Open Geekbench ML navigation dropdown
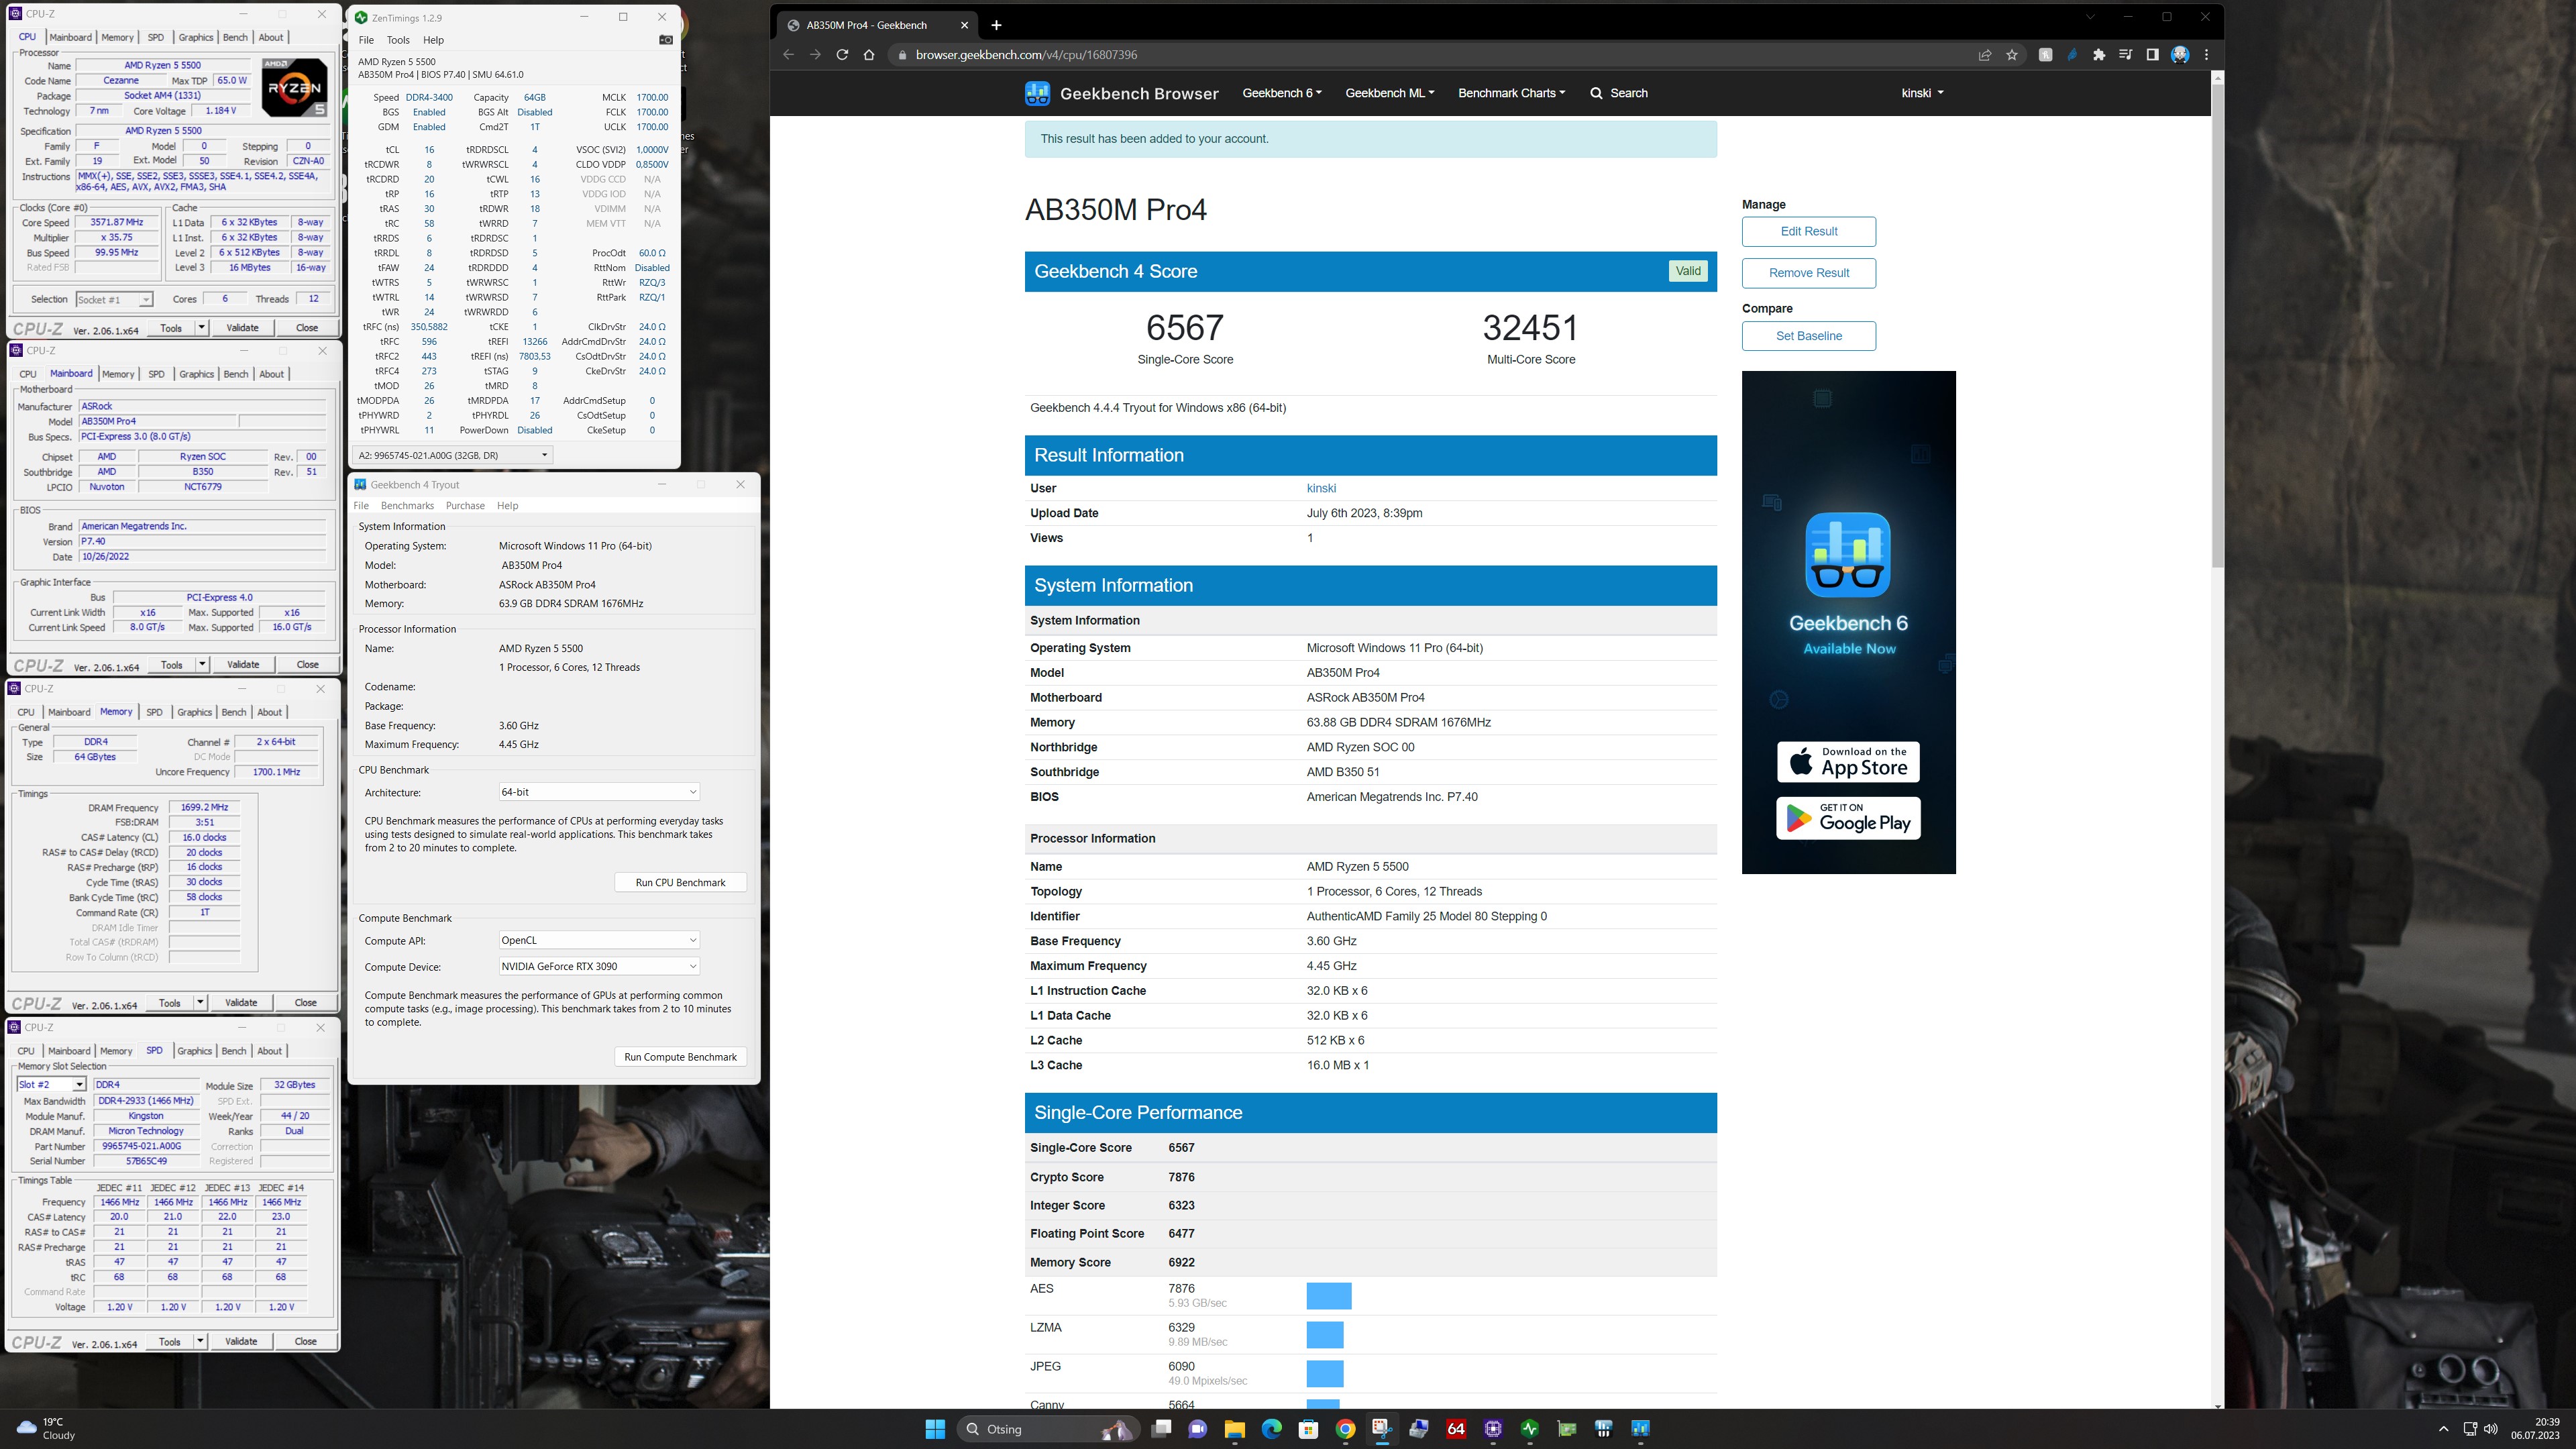Image resolution: width=2576 pixels, height=1449 pixels. pos(1390,93)
